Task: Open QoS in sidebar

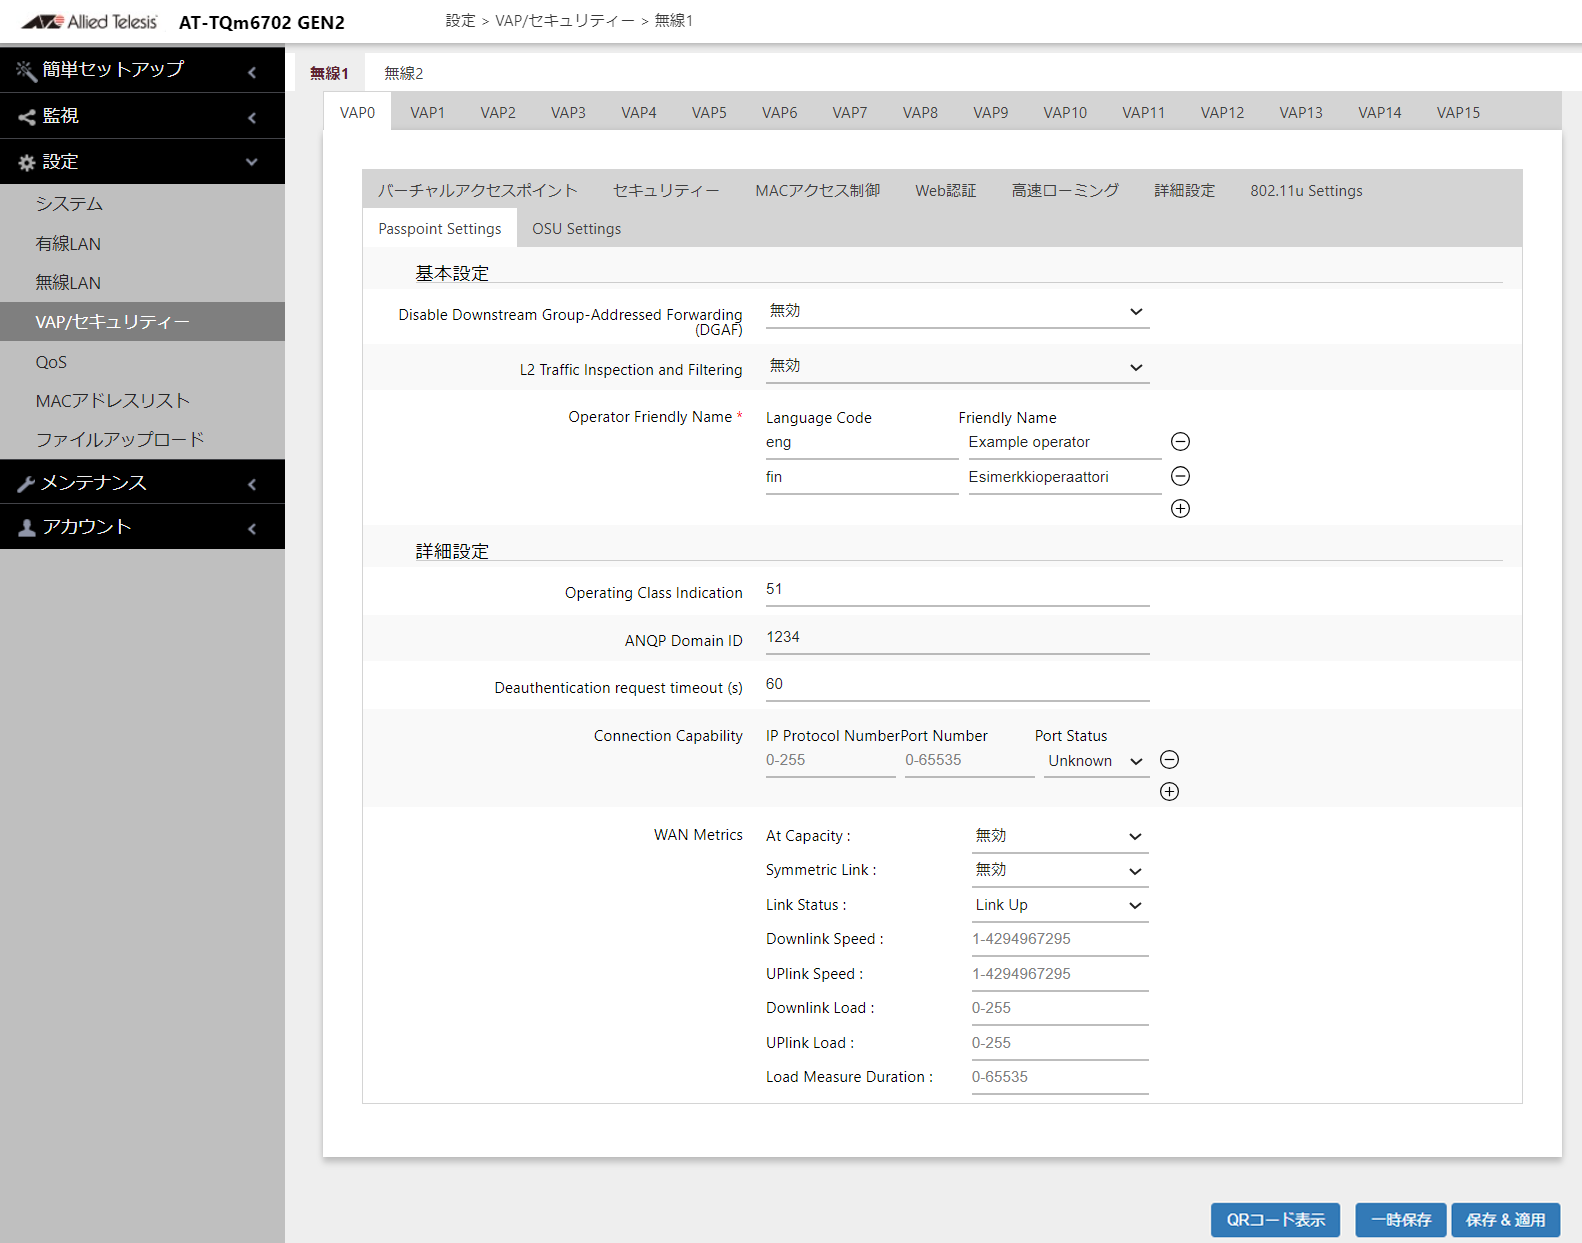Action: pos(142,362)
